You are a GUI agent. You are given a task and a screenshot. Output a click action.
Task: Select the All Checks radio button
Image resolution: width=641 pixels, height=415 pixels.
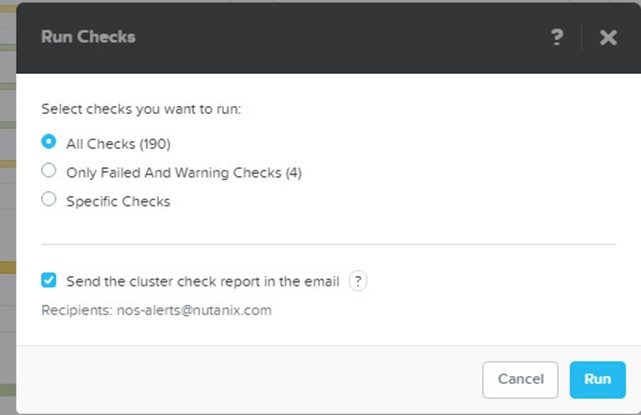click(x=49, y=142)
